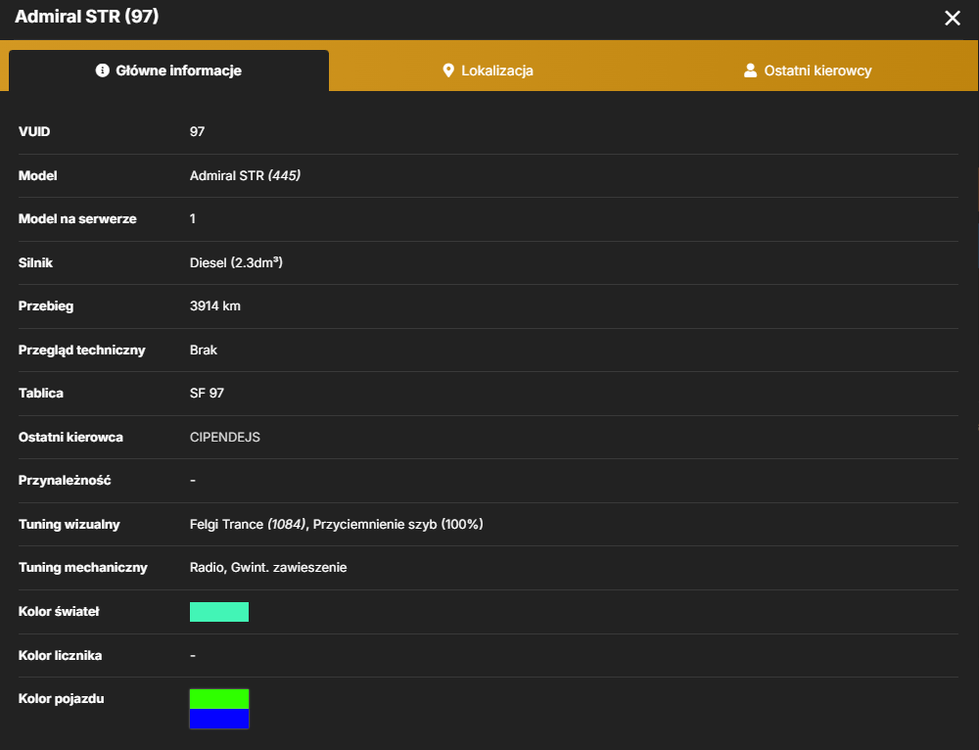Click the green Kolor pojazdu swatch
979x750 pixels.
pyautogui.click(x=219, y=699)
